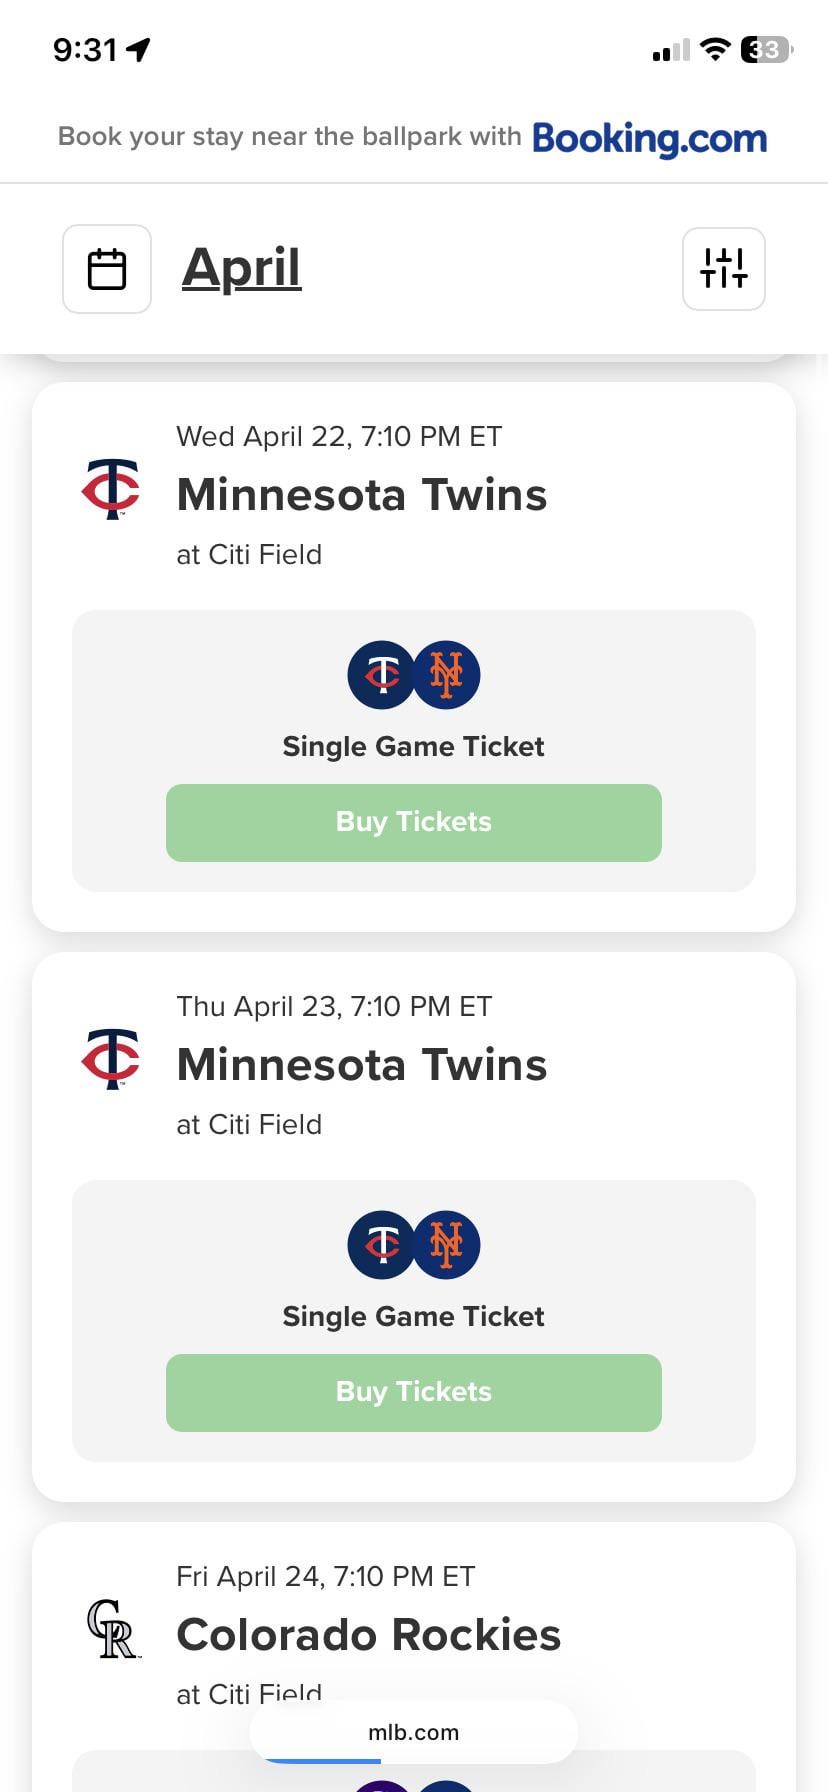Open Booking.com ballpark stay banner
The height and width of the screenshot is (1792, 828).
click(x=413, y=137)
